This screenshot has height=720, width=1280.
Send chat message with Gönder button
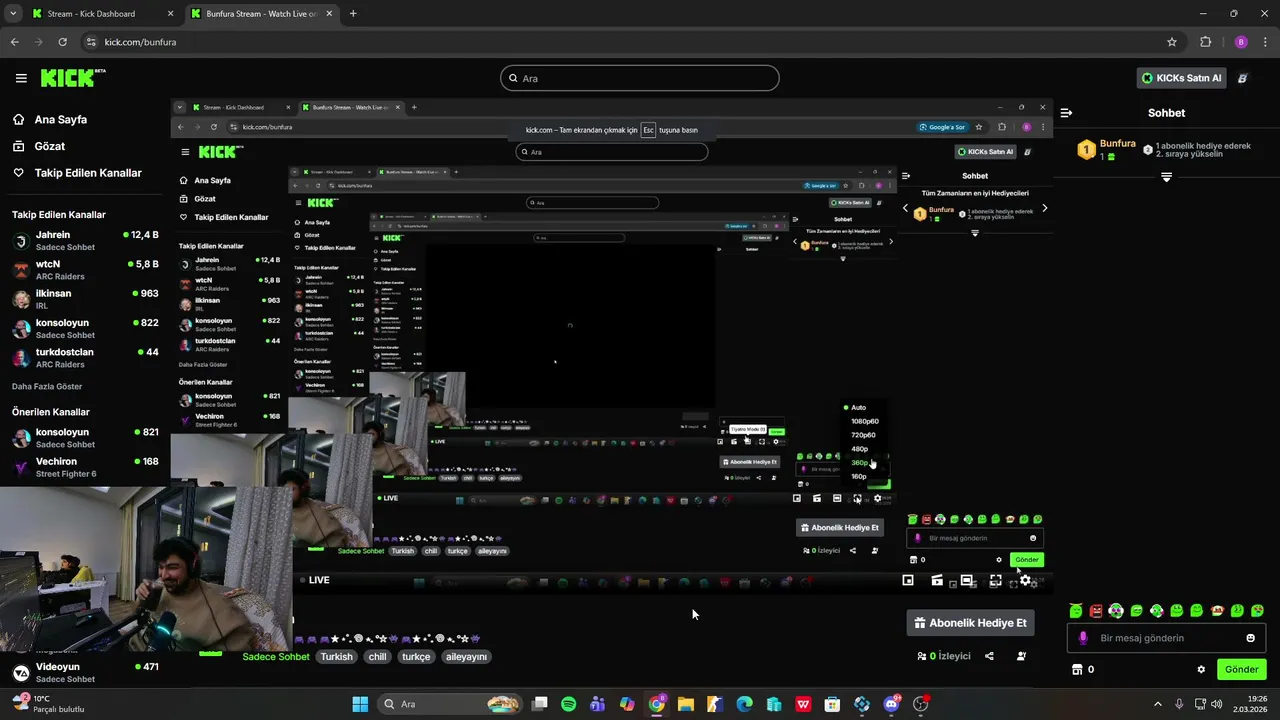pos(1242,669)
